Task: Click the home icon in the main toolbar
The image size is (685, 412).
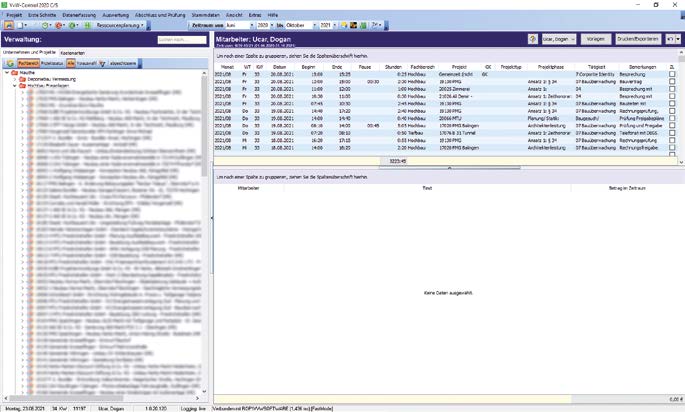Action: (x=9, y=25)
